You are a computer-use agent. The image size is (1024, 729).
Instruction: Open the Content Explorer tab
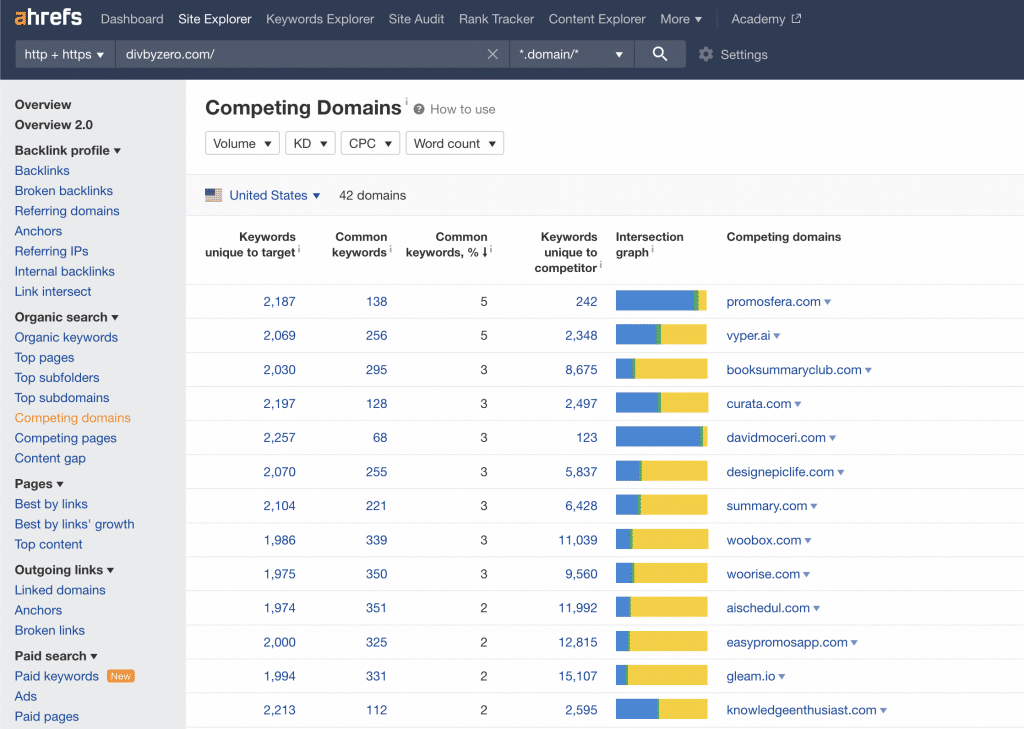(x=597, y=19)
